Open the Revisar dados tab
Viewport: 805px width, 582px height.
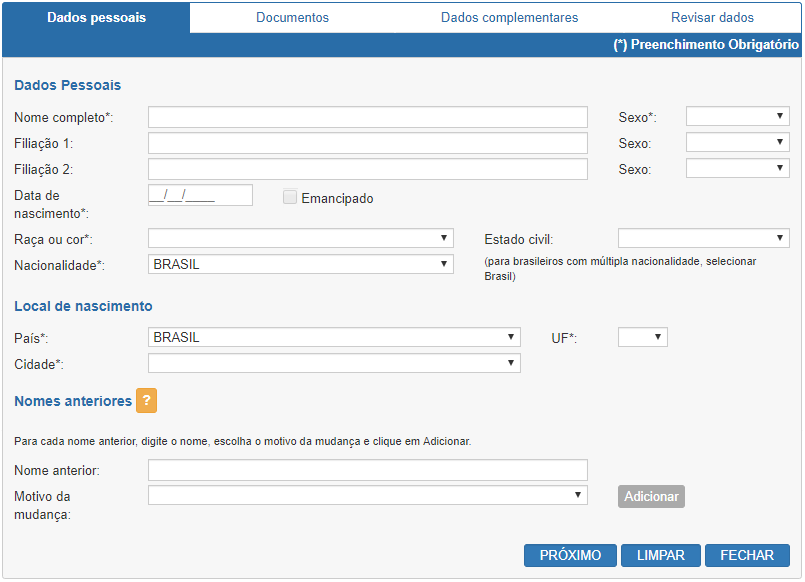(x=712, y=17)
